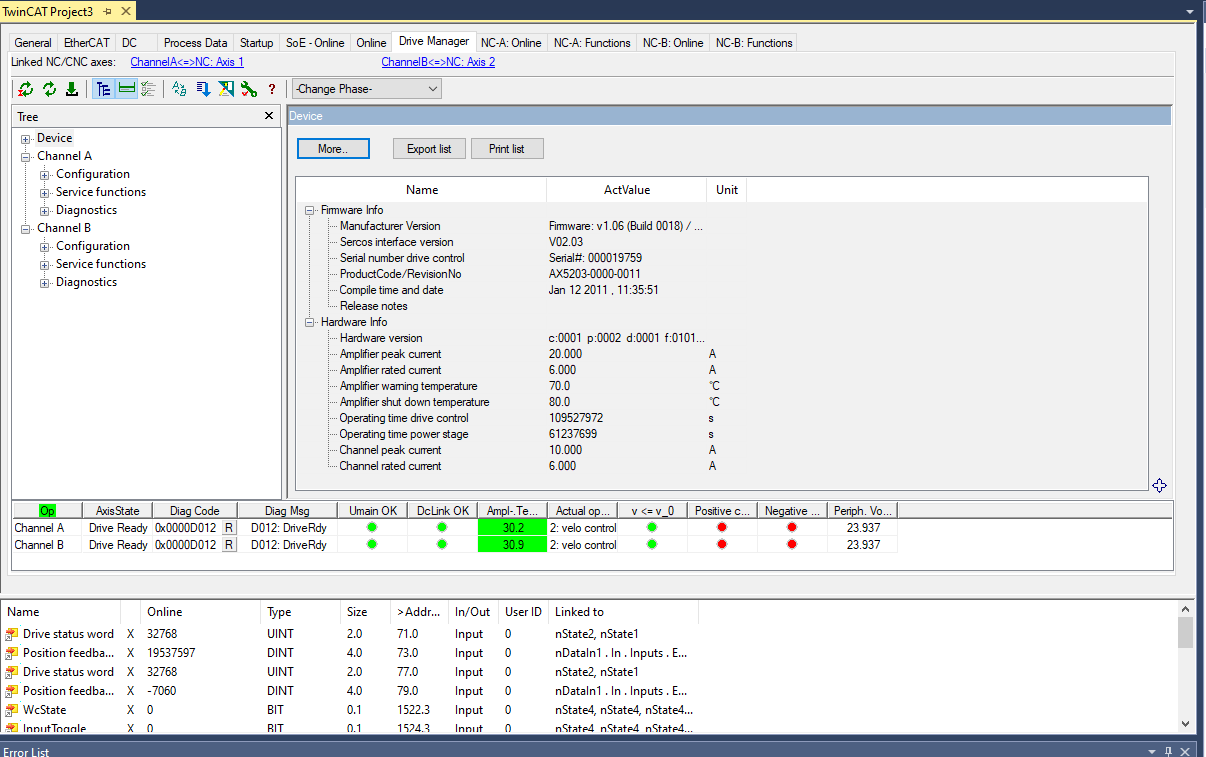Image resolution: width=1206 pixels, height=757 pixels.
Task: Toggle the green status bar view button
Action: (x=126, y=89)
